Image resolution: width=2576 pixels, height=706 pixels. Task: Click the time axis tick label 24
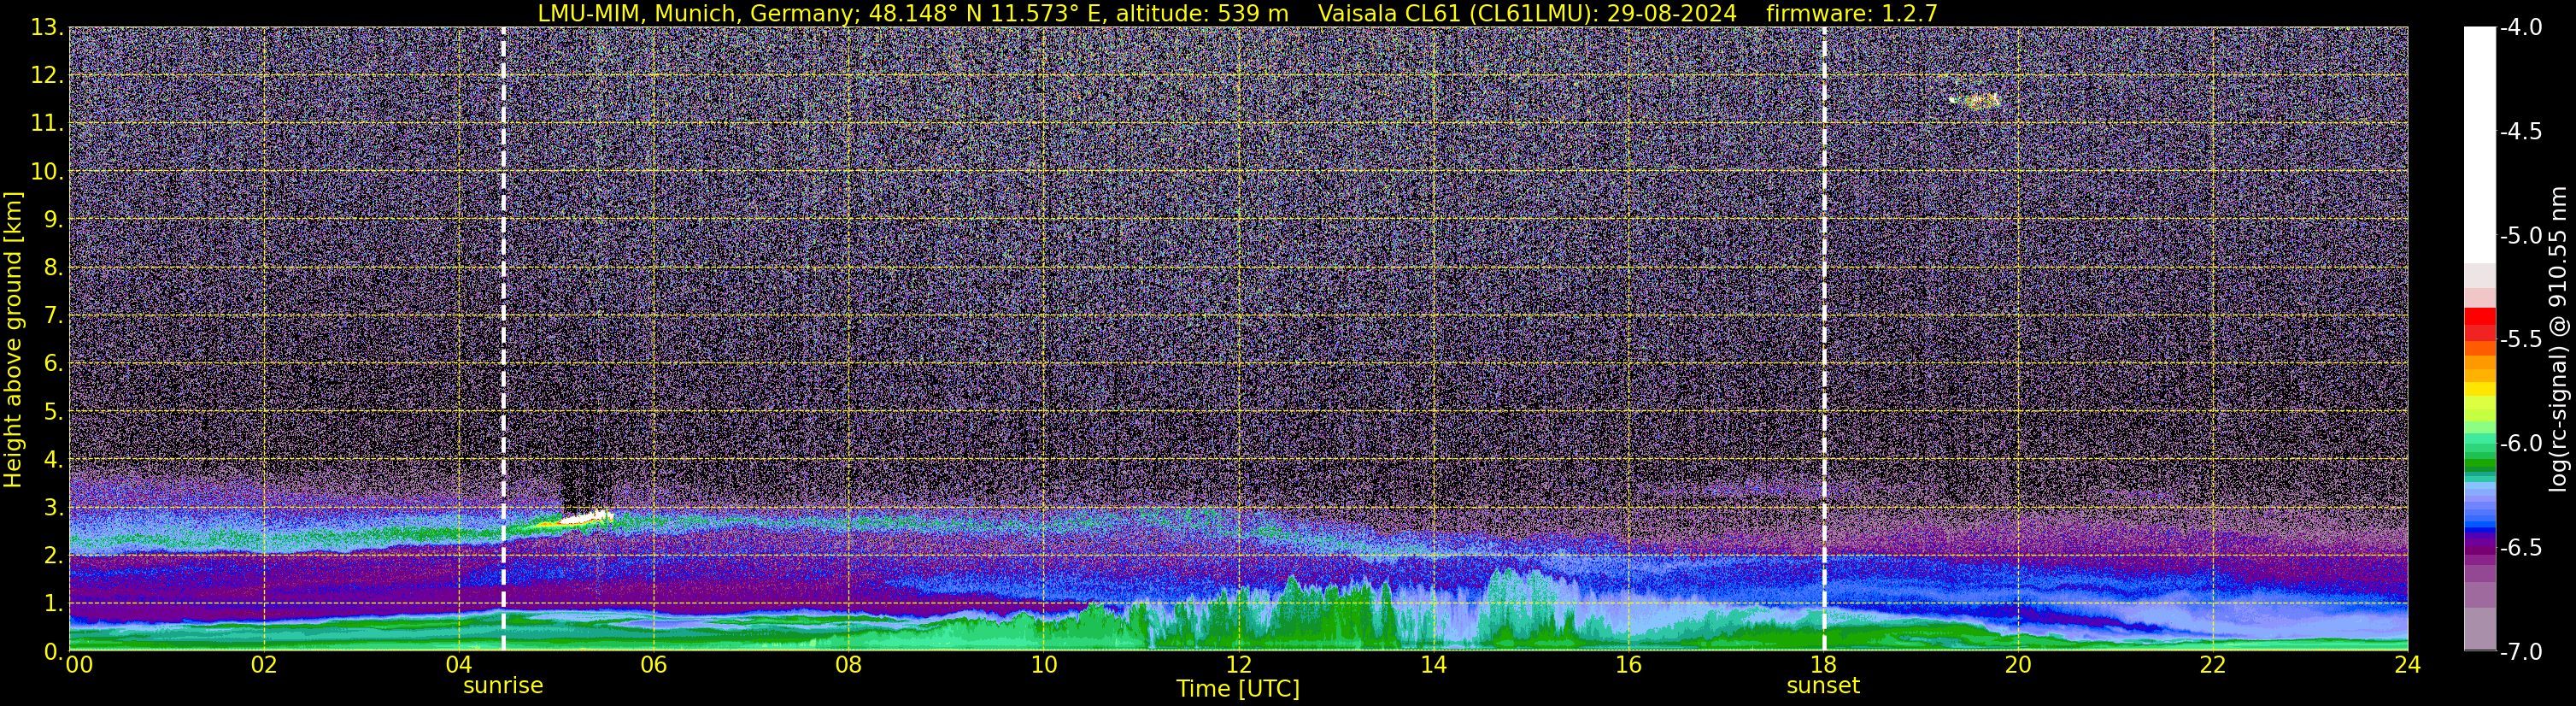pos(2407,665)
